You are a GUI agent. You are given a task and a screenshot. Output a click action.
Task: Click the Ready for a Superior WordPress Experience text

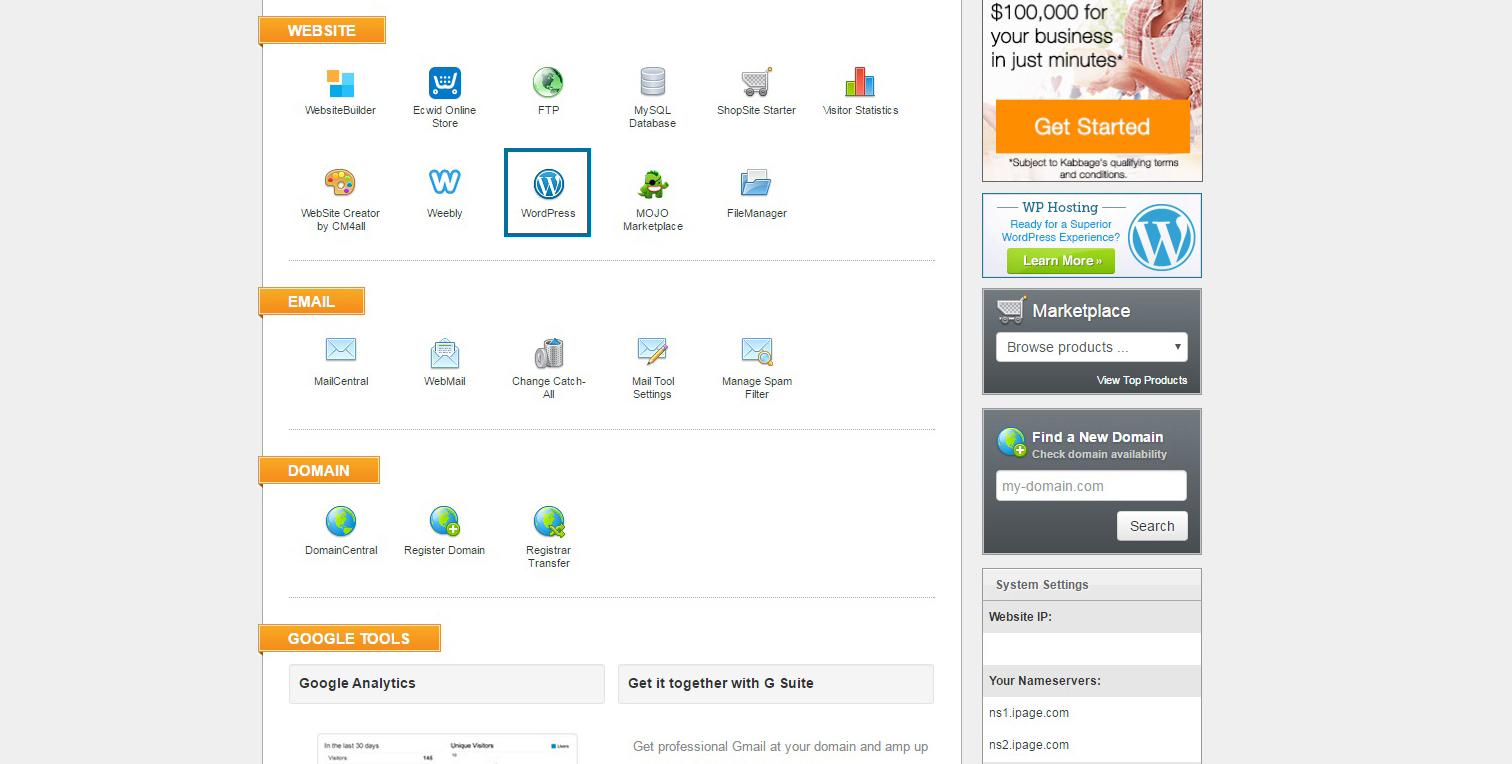click(x=1061, y=231)
